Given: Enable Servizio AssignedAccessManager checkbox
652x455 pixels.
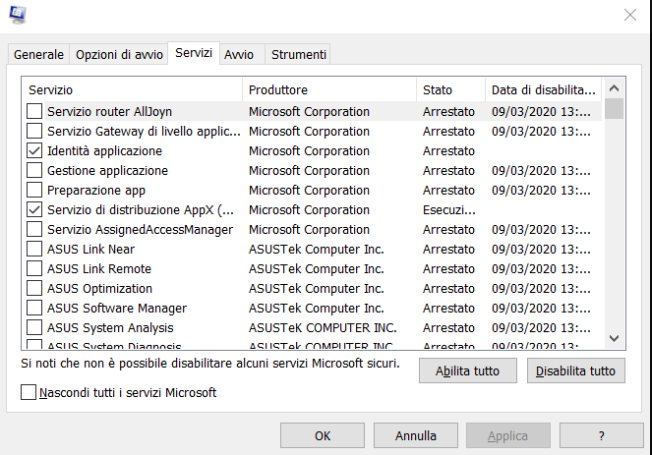Looking at the screenshot, I should 34,230.
